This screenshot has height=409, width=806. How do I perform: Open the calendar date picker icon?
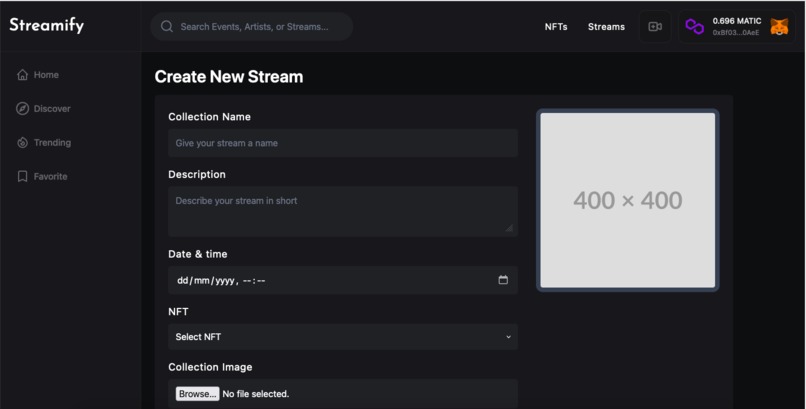coord(503,280)
